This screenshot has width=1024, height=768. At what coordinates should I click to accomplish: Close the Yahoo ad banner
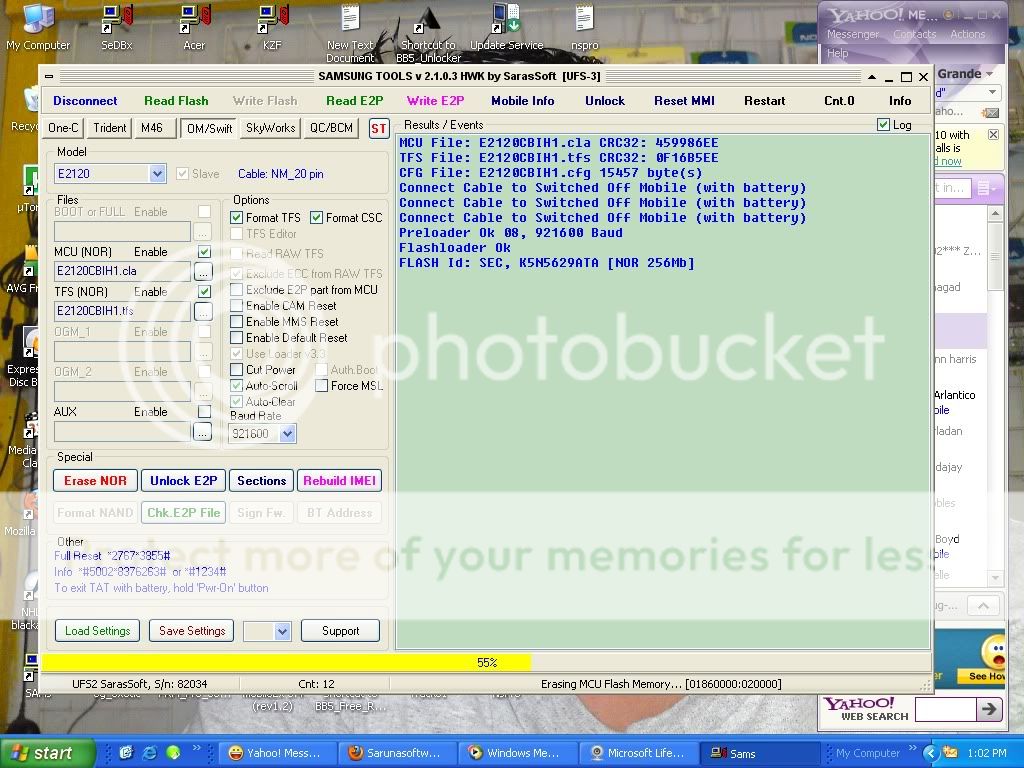point(993,135)
